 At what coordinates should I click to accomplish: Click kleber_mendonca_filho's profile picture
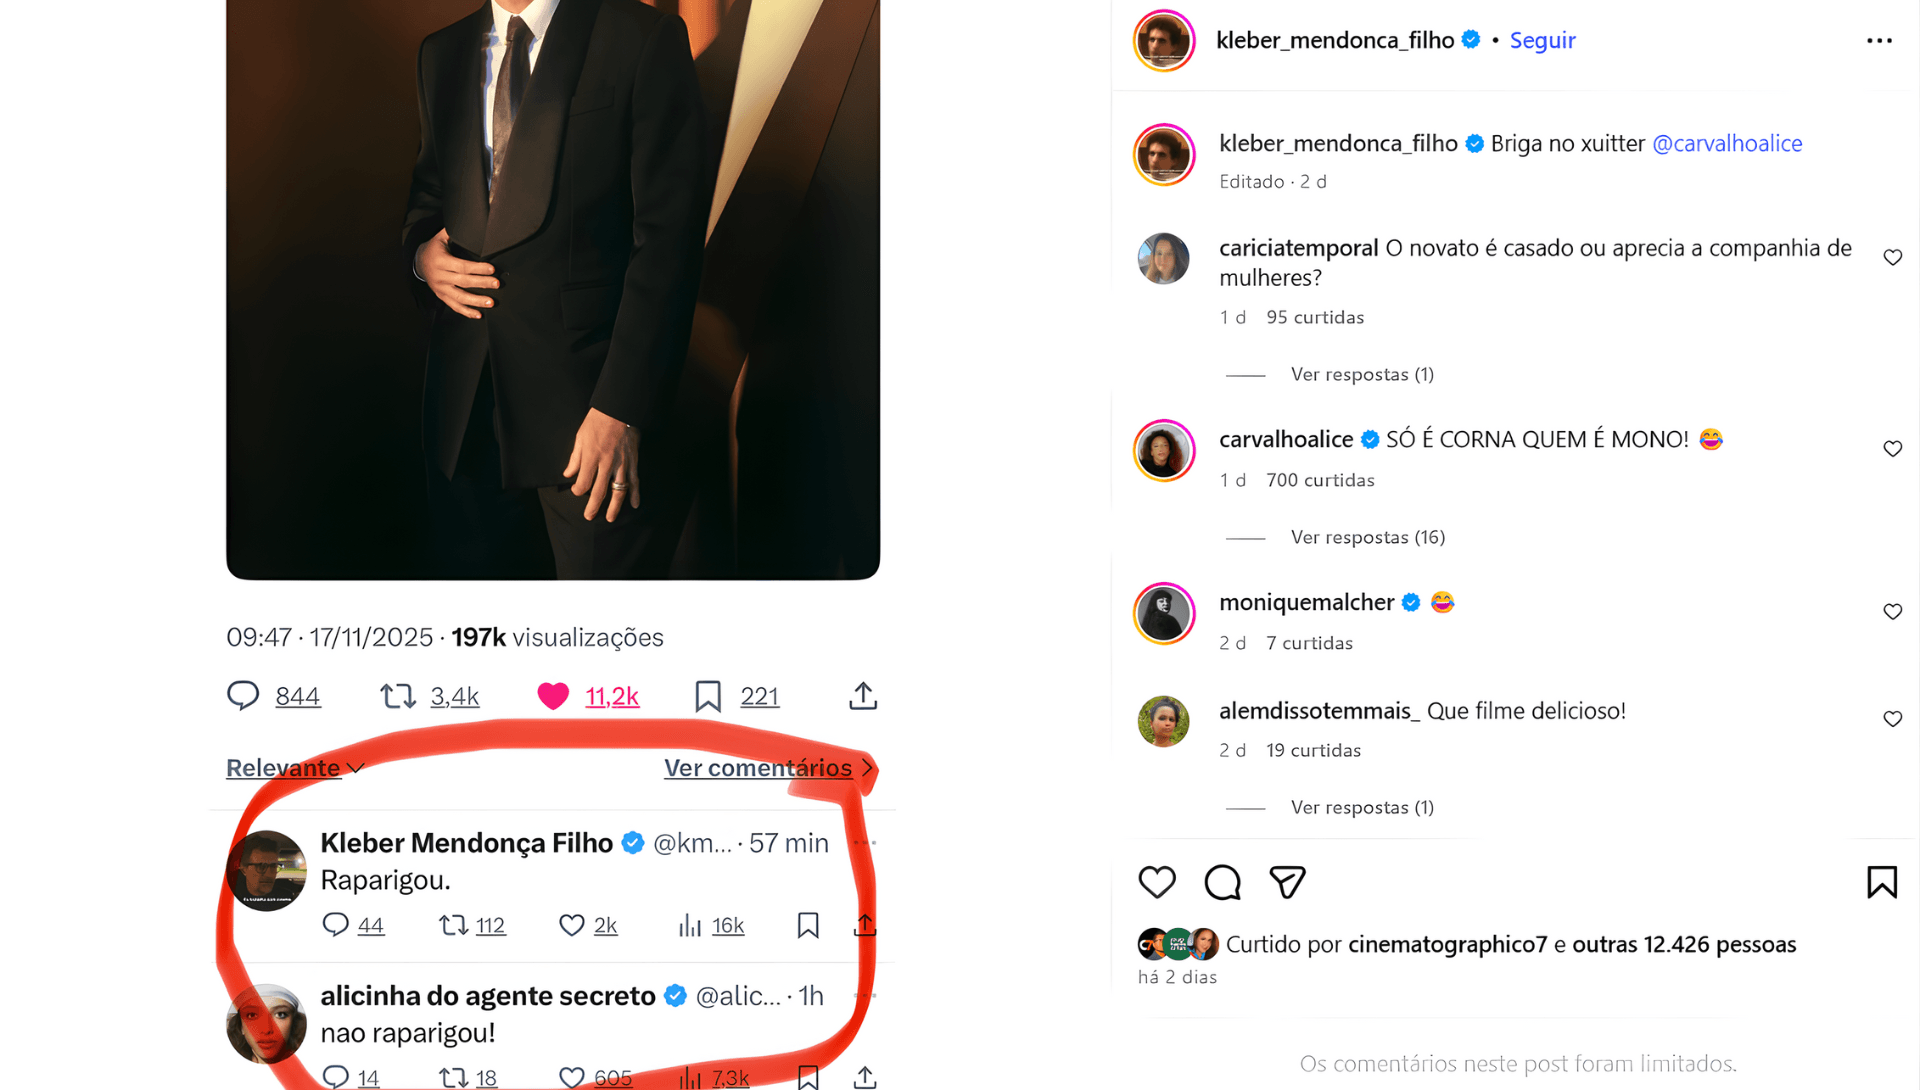(x=1163, y=40)
